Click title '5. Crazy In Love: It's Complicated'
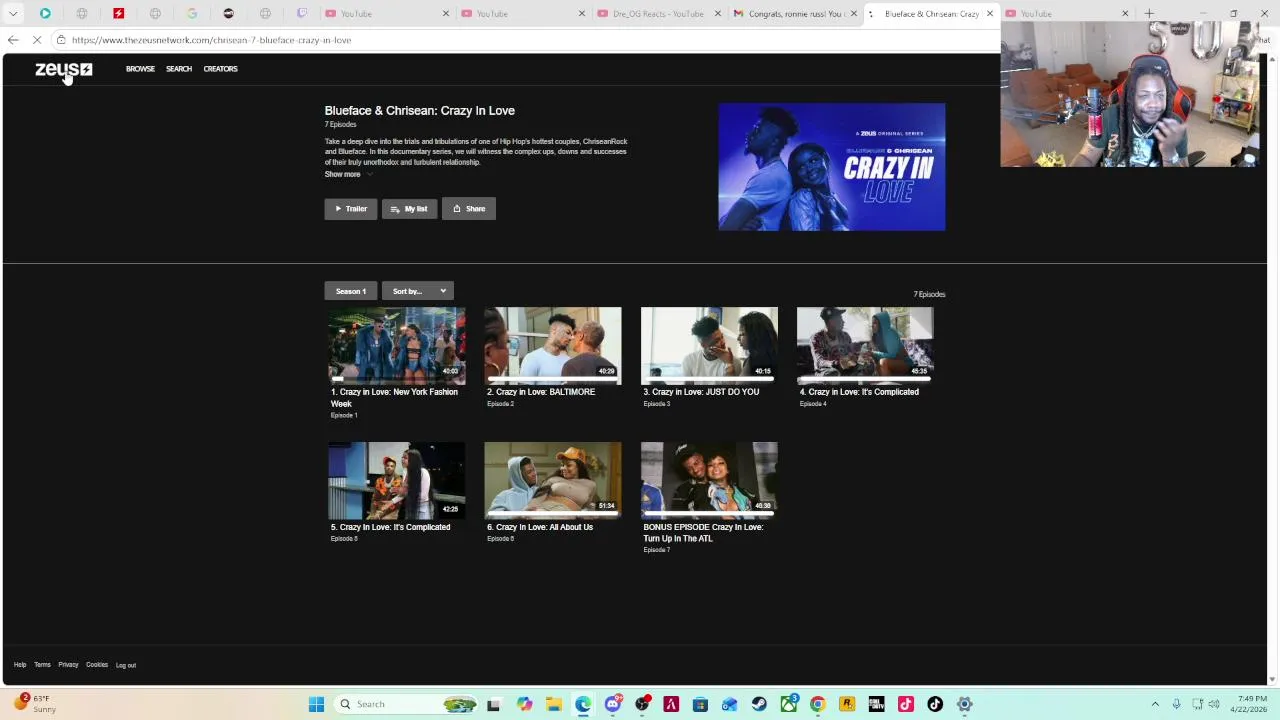Screen dimensions: 1280x720 pyautogui.click(x=390, y=527)
